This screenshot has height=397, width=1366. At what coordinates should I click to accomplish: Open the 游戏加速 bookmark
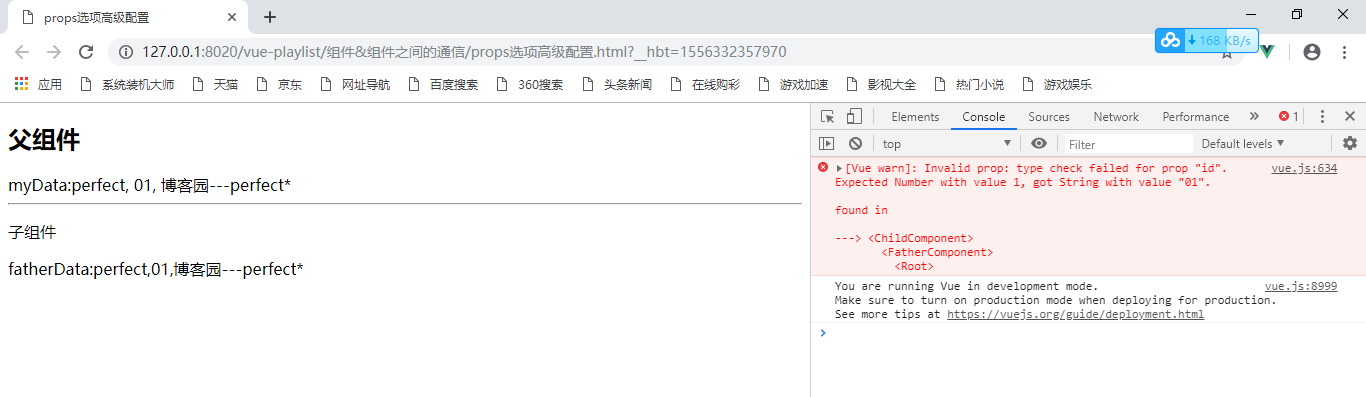[793, 85]
